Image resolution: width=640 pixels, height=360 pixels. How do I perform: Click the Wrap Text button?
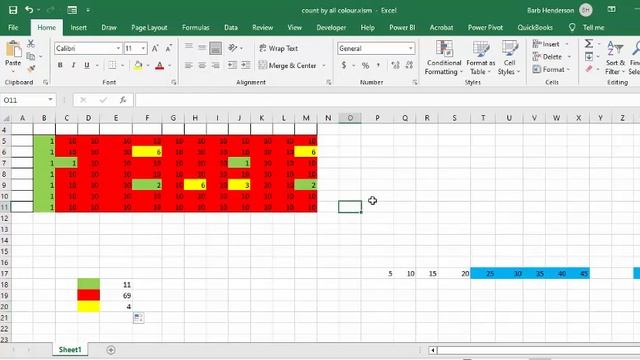tap(279, 48)
